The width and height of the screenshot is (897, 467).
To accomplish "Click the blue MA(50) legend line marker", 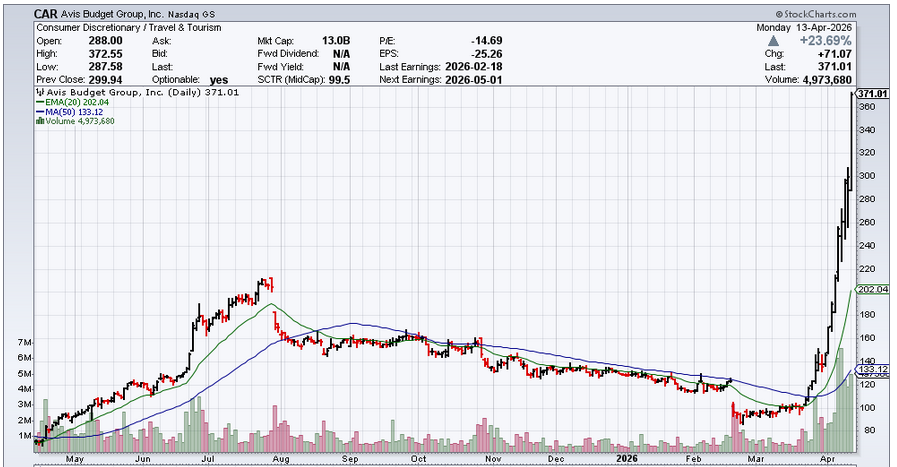I will tap(40, 112).
